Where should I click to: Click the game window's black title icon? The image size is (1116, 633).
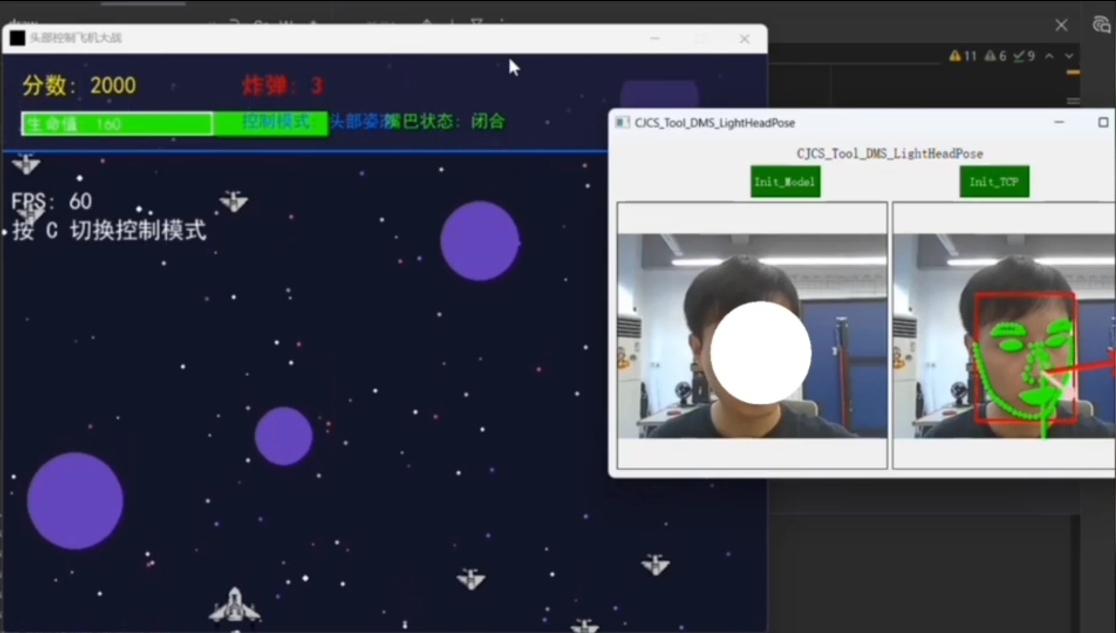pyautogui.click(x=17, y=39)
